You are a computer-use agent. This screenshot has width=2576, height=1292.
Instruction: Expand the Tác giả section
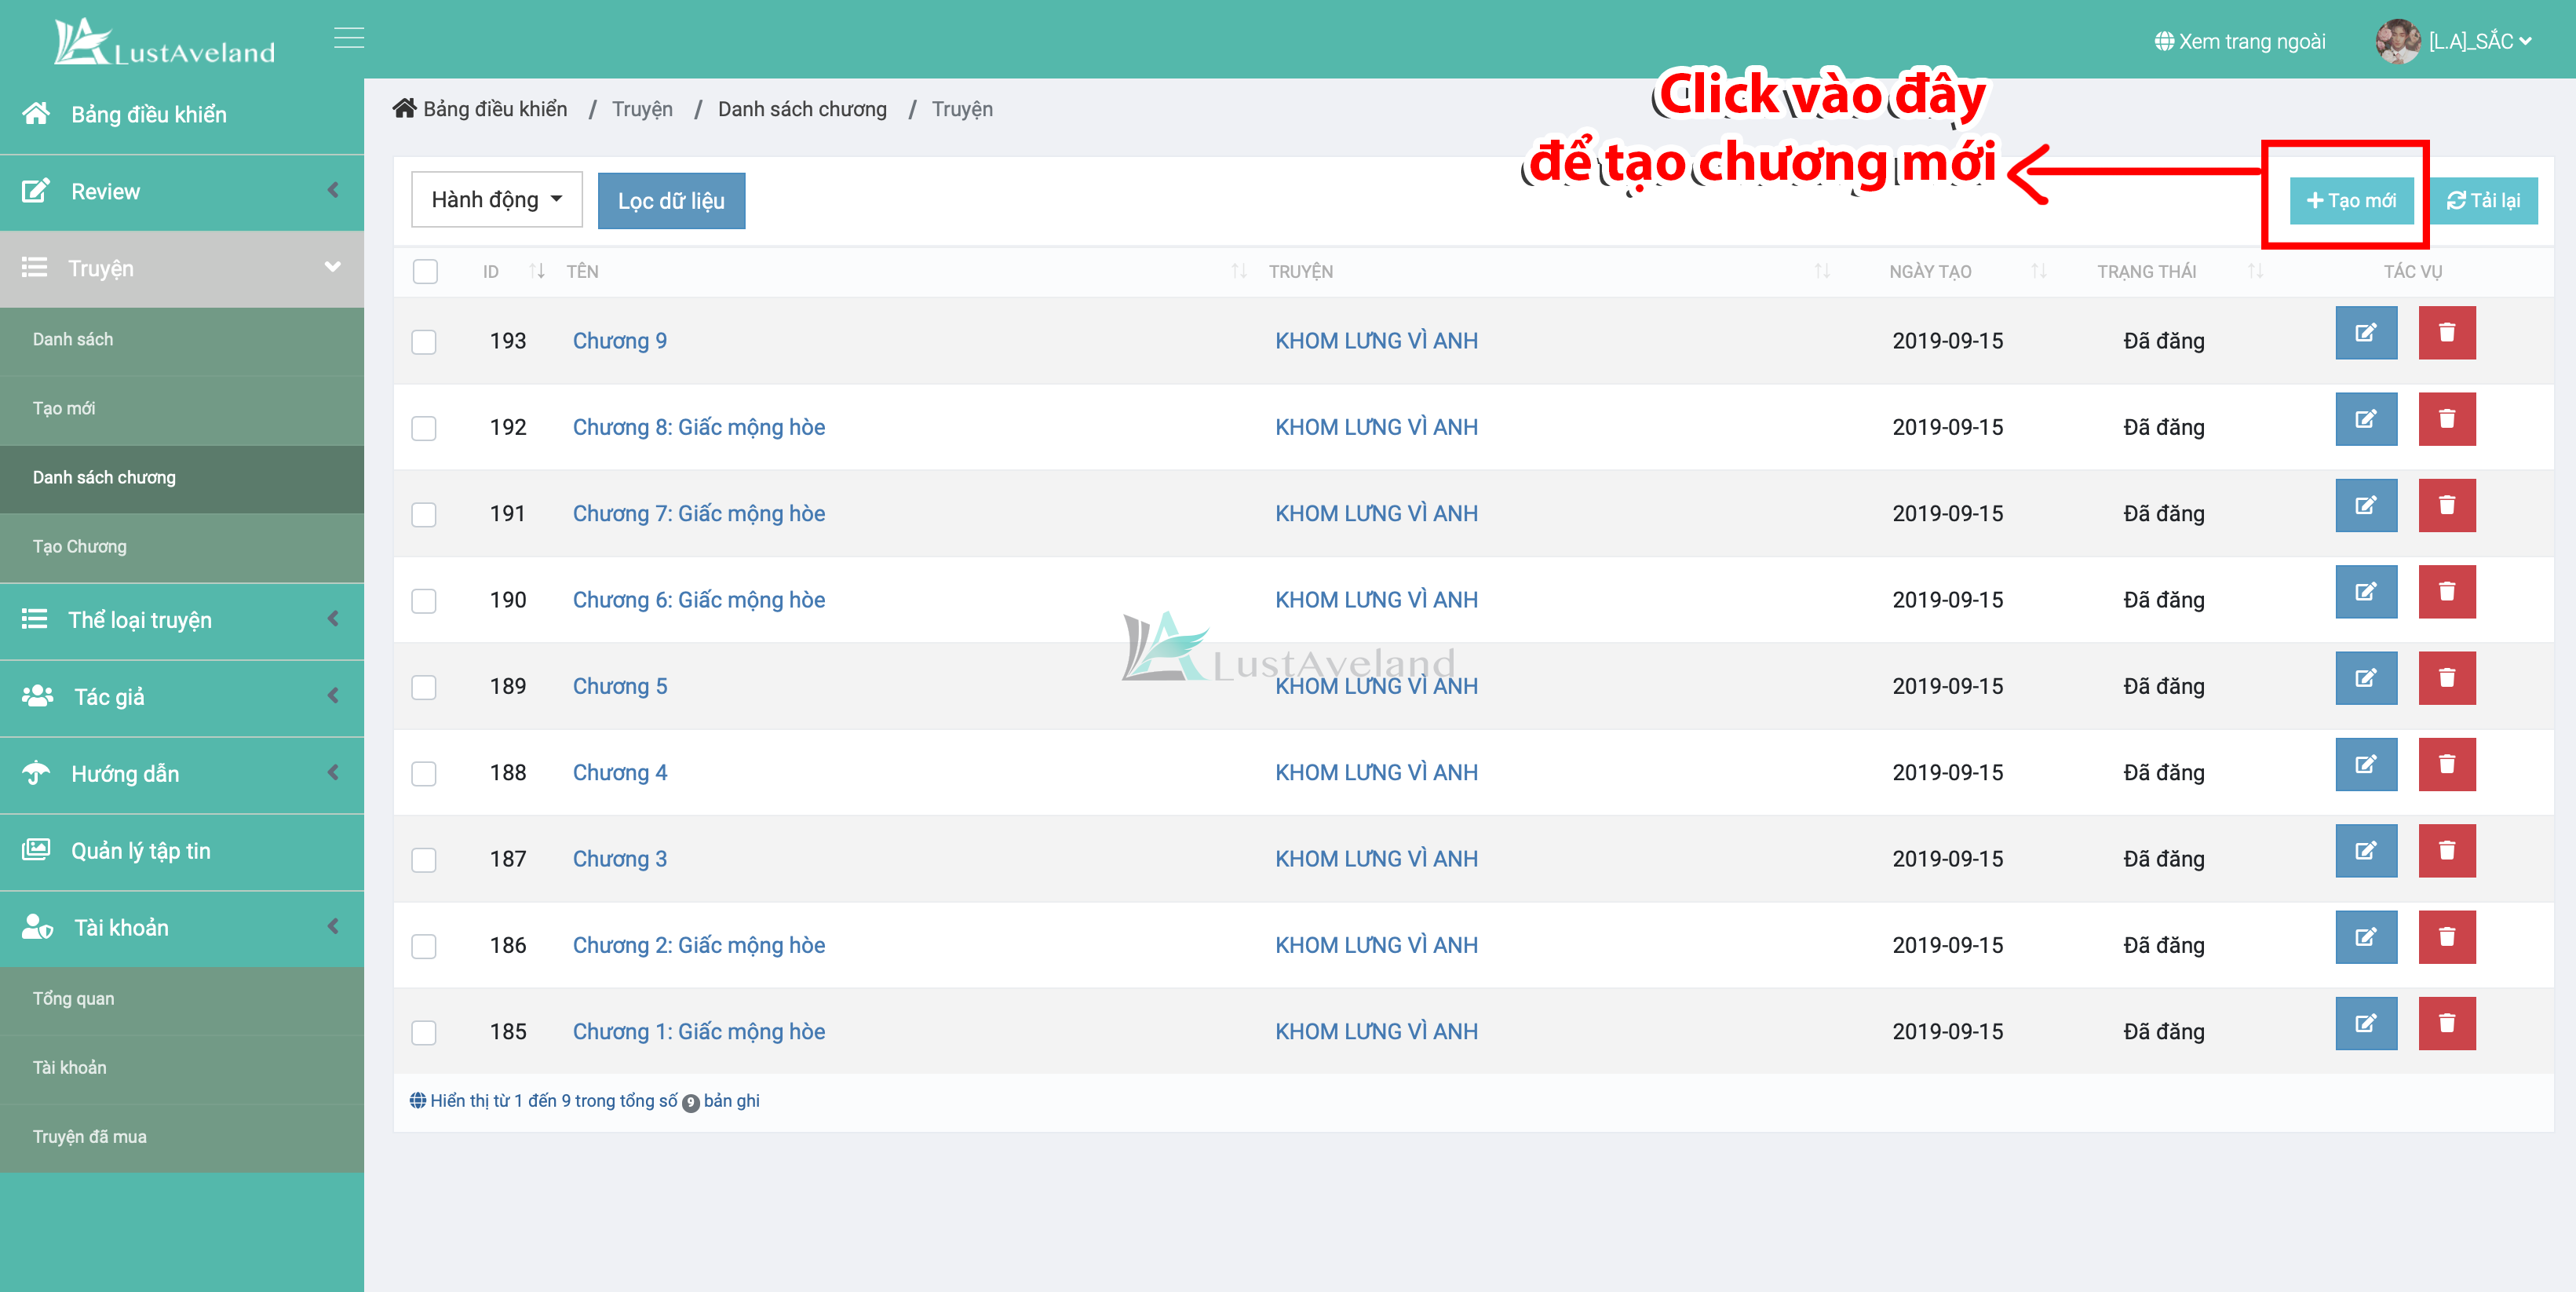pos(182,697)
